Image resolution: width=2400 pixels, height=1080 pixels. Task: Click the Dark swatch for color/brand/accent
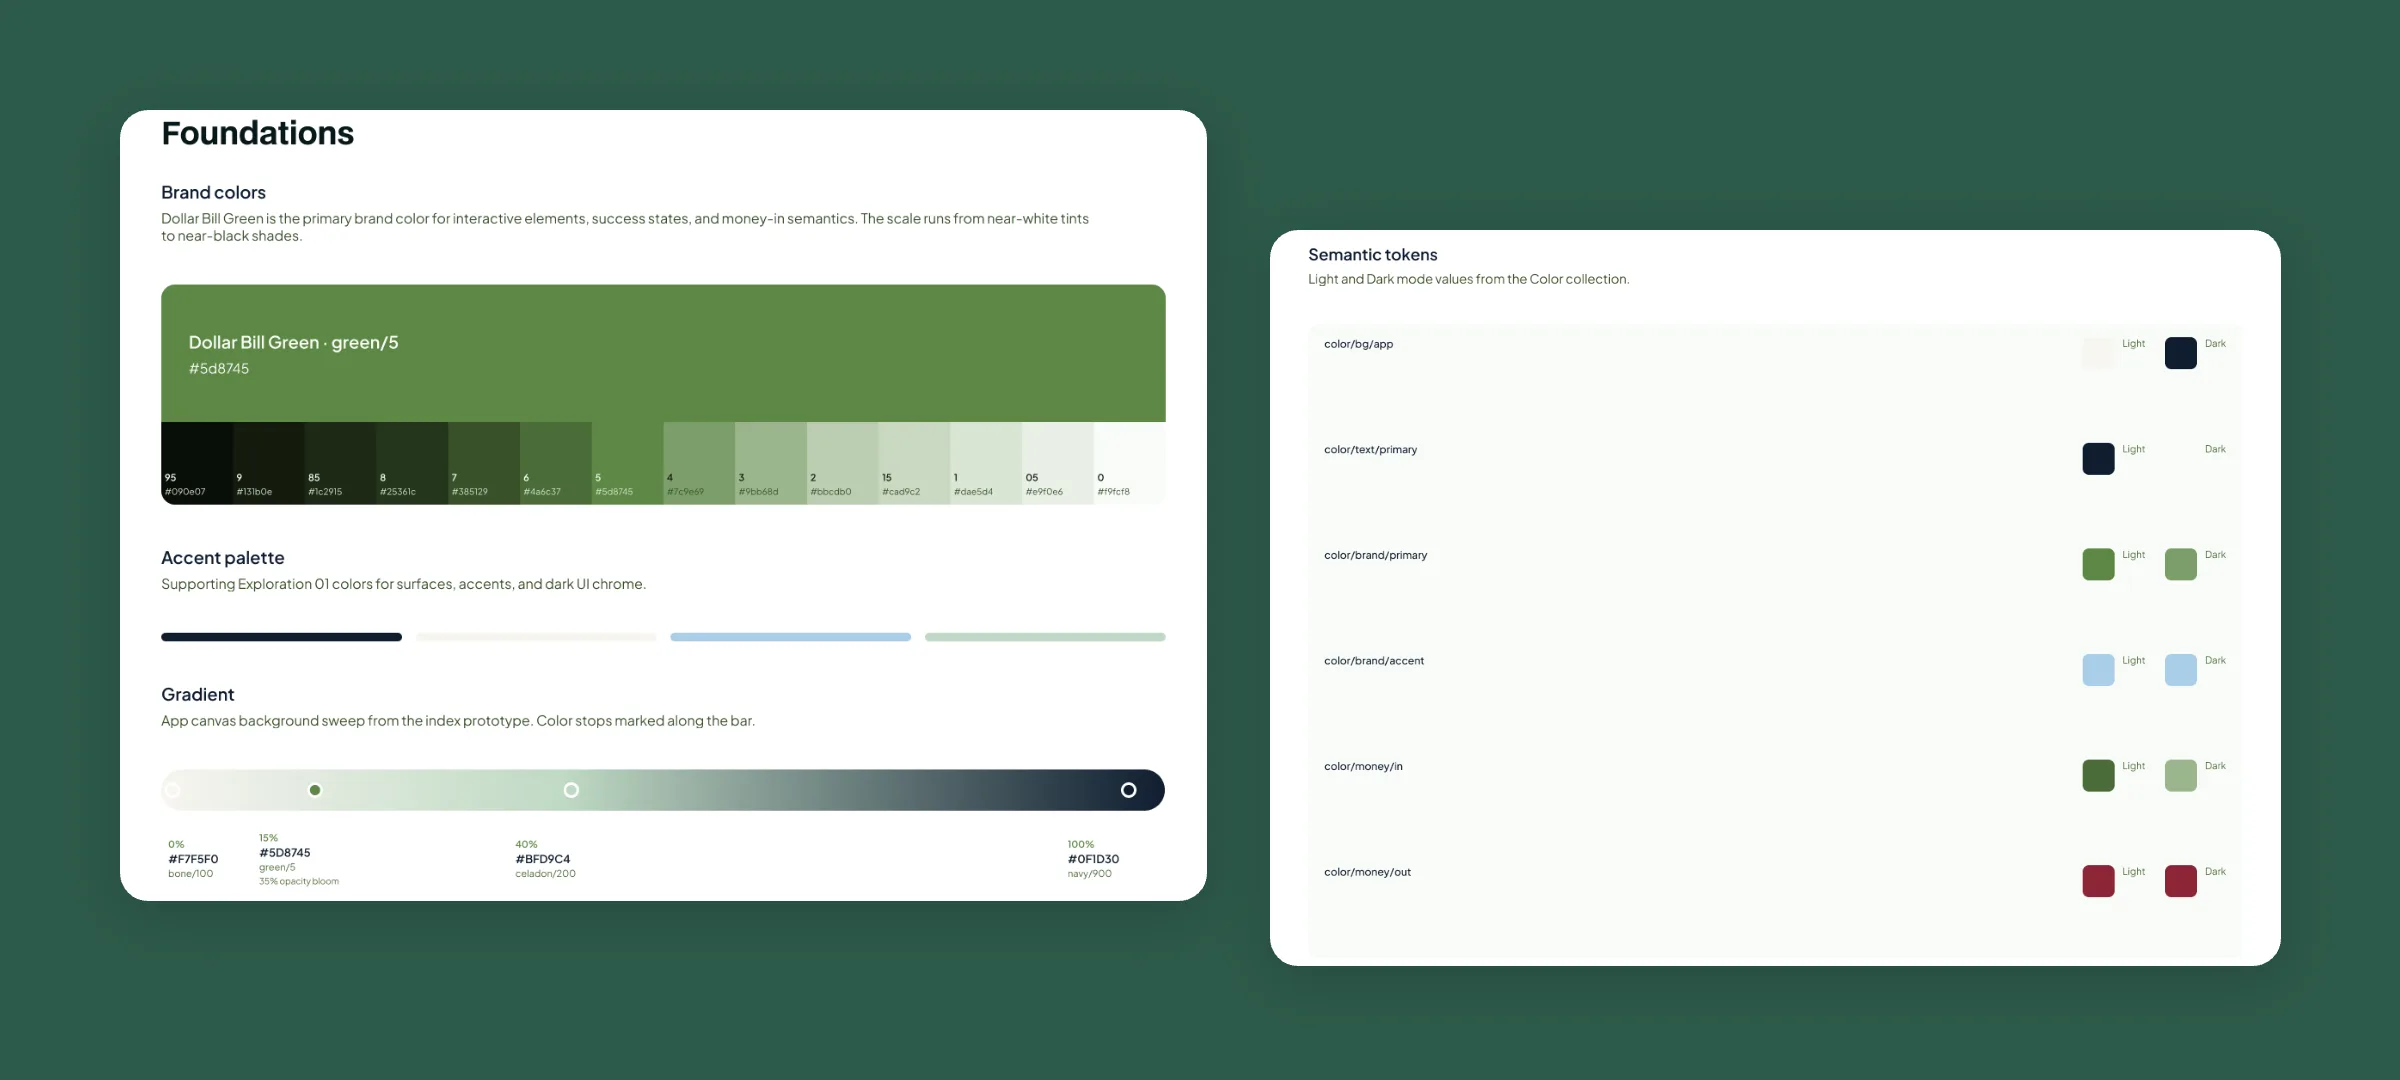pos(2181,670)
